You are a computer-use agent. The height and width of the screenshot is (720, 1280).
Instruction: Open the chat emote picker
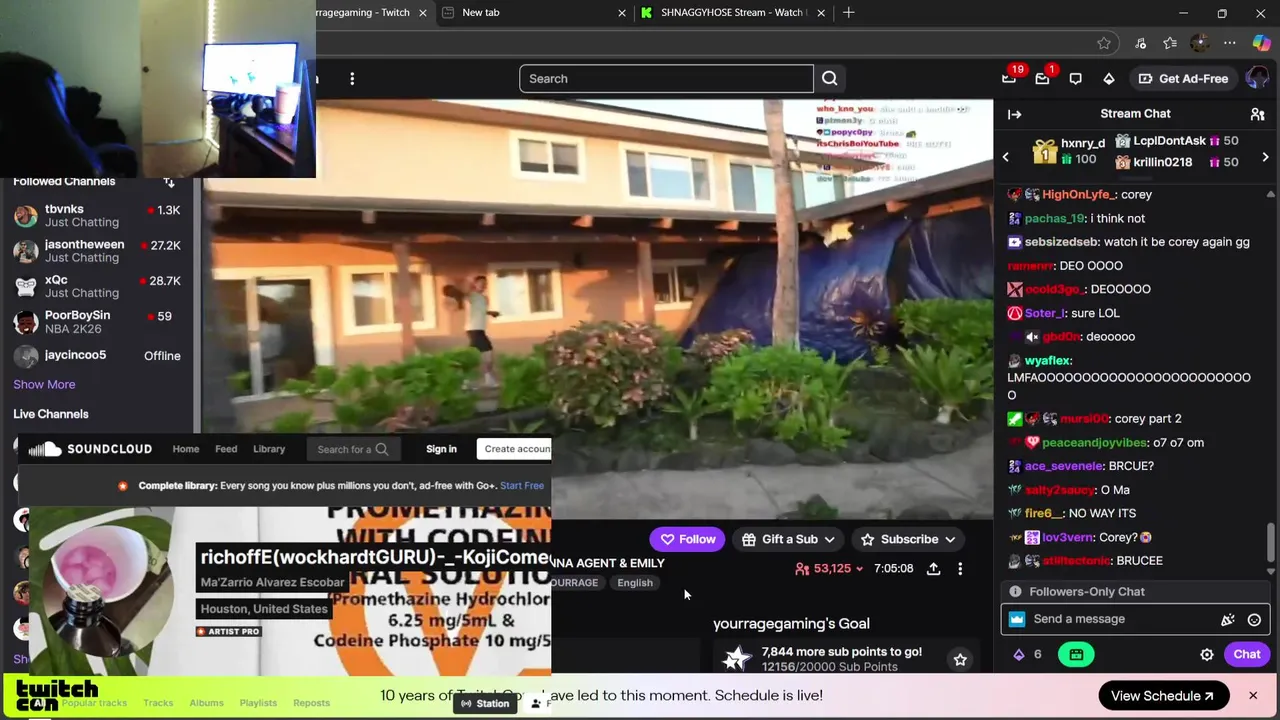click(1254, 619)
